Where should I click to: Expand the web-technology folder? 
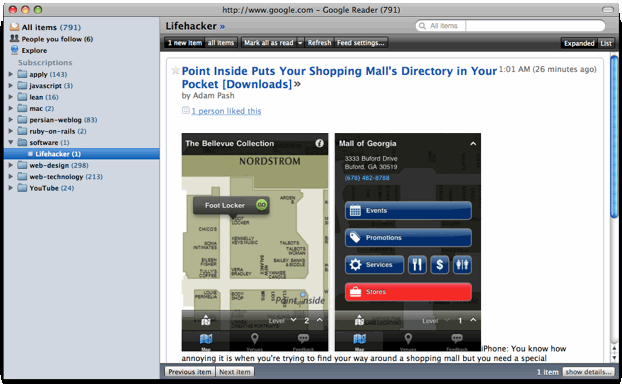coord(11,177)
